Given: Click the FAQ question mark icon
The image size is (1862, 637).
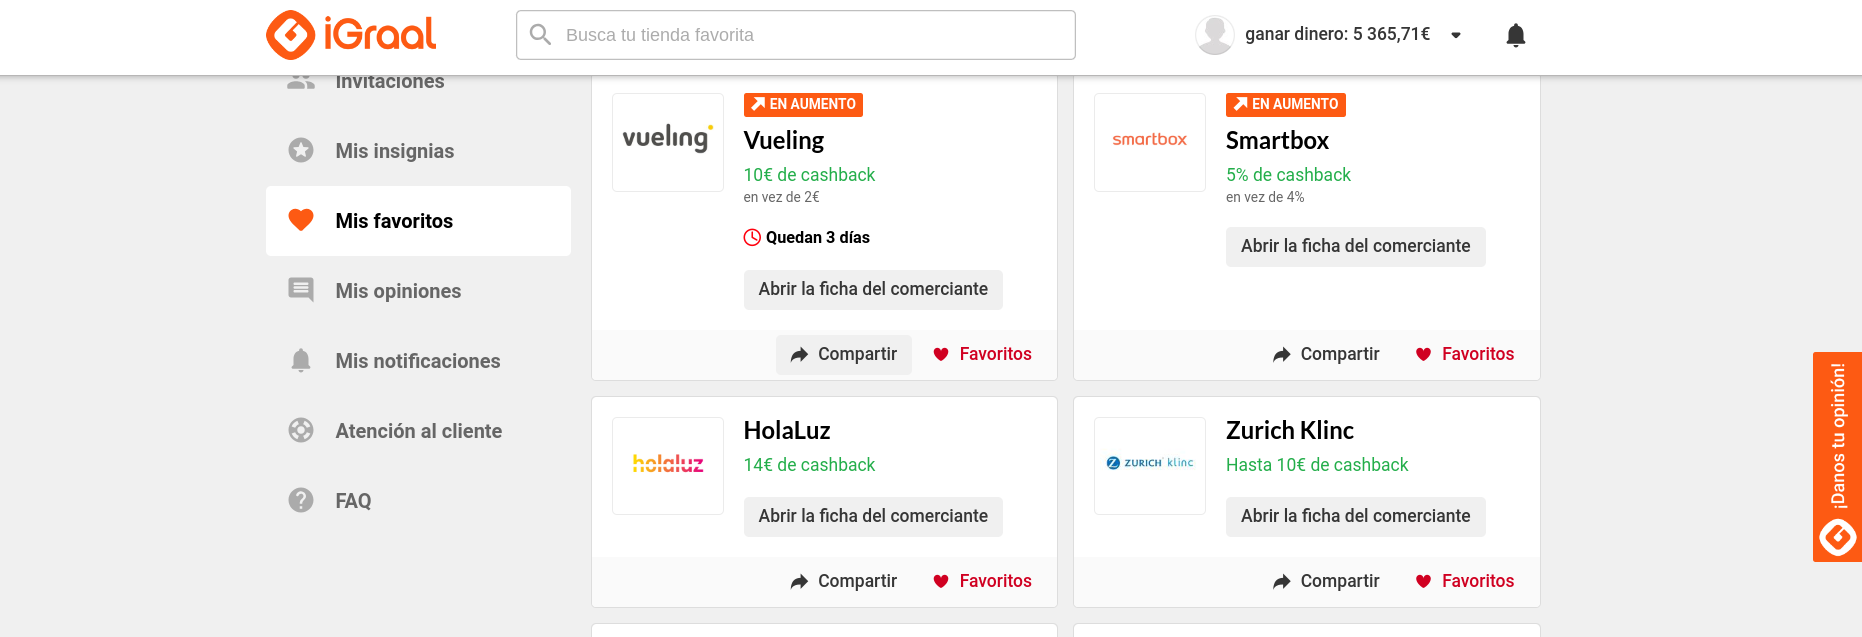Looking at the screenshot, I should [301, 500].
